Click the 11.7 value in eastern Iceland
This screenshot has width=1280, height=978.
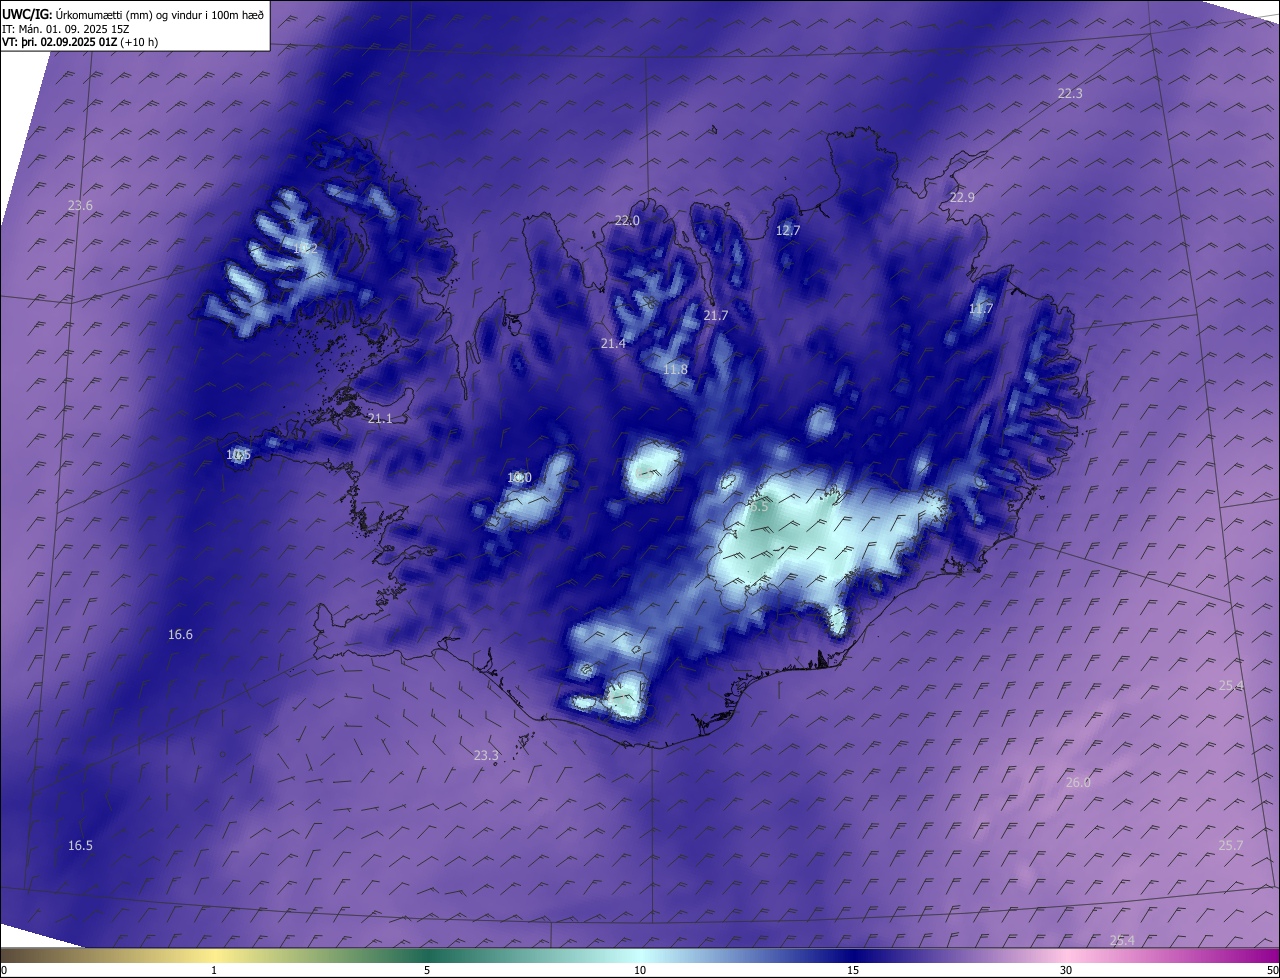(981, 309)
